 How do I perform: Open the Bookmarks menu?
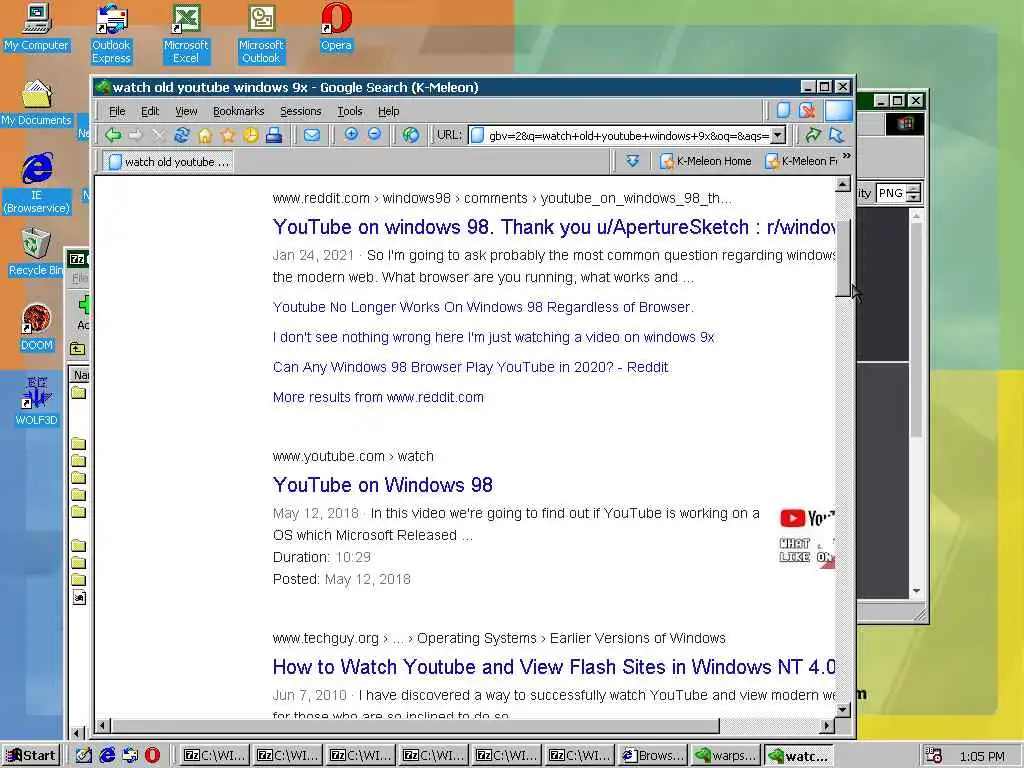click(238, 111)
